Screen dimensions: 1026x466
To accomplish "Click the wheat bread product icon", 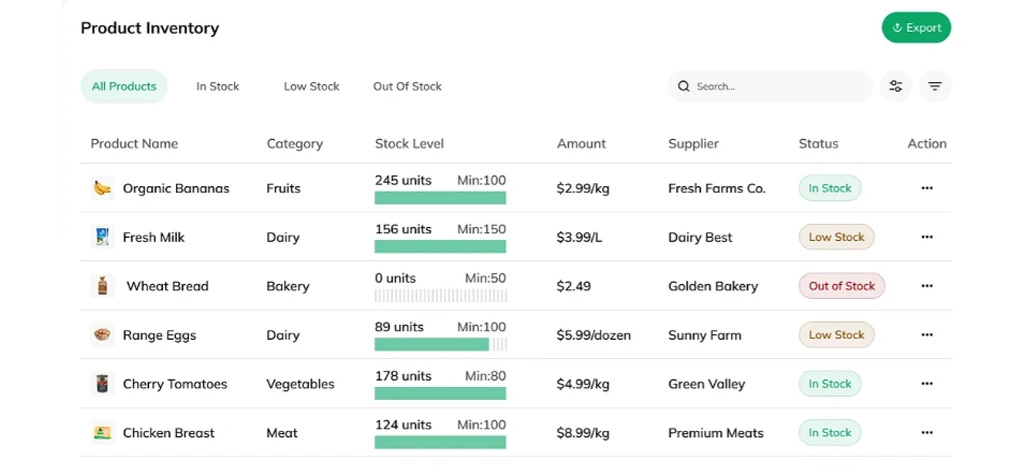I will click(102, 286).
